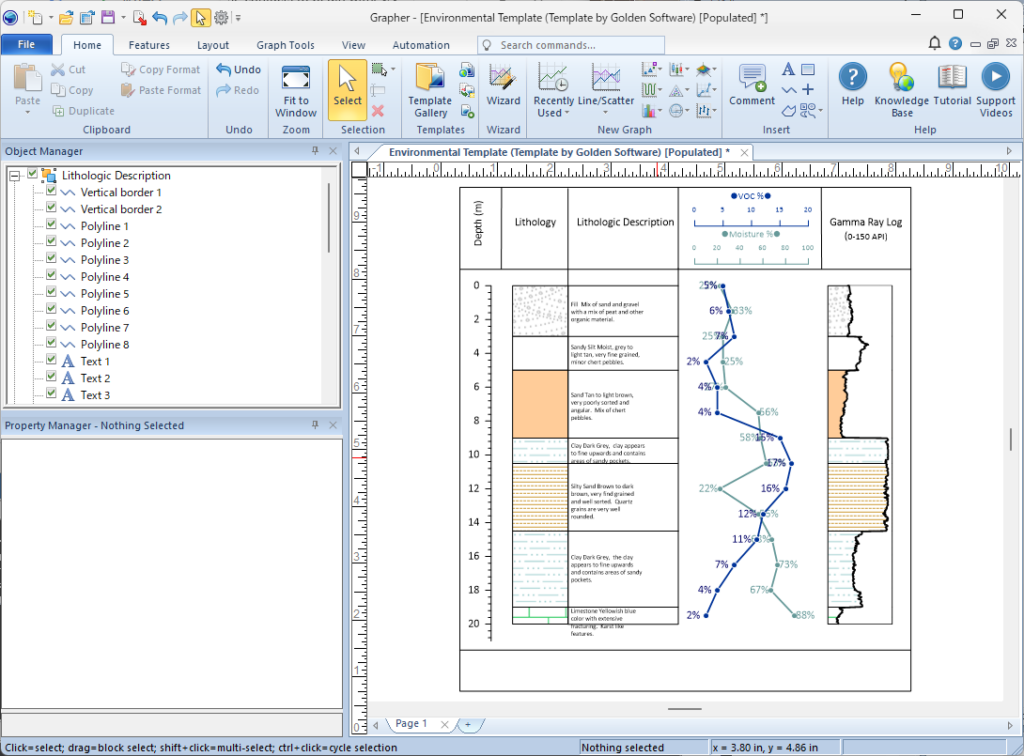The image size is (1024, 756).
Task: Click the Page 1 sheet tab
Action: click(411, 723)
